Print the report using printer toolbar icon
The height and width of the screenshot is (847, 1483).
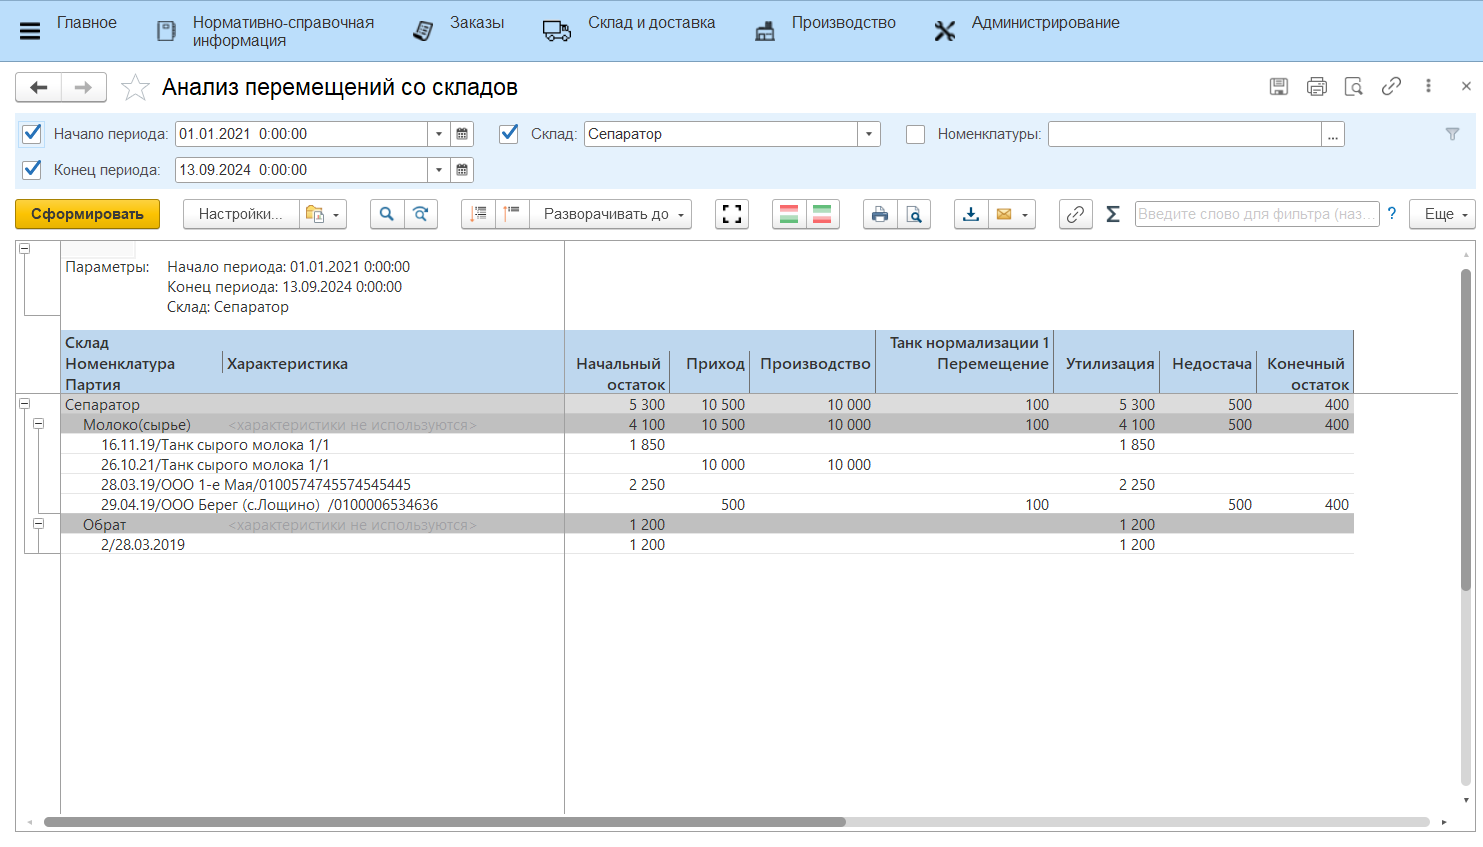tap(880, 214)
